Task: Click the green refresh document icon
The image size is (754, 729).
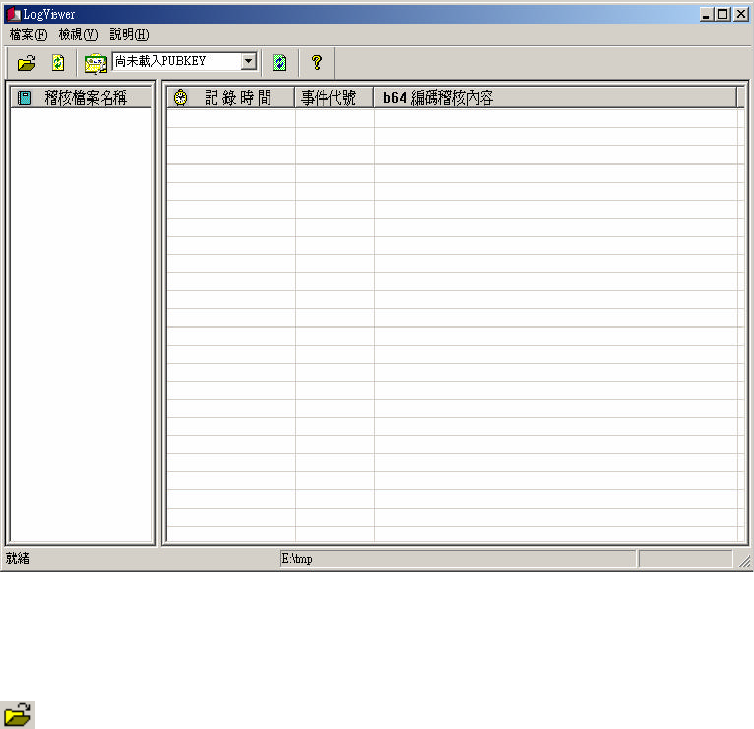Action: (x=279, y=63)
